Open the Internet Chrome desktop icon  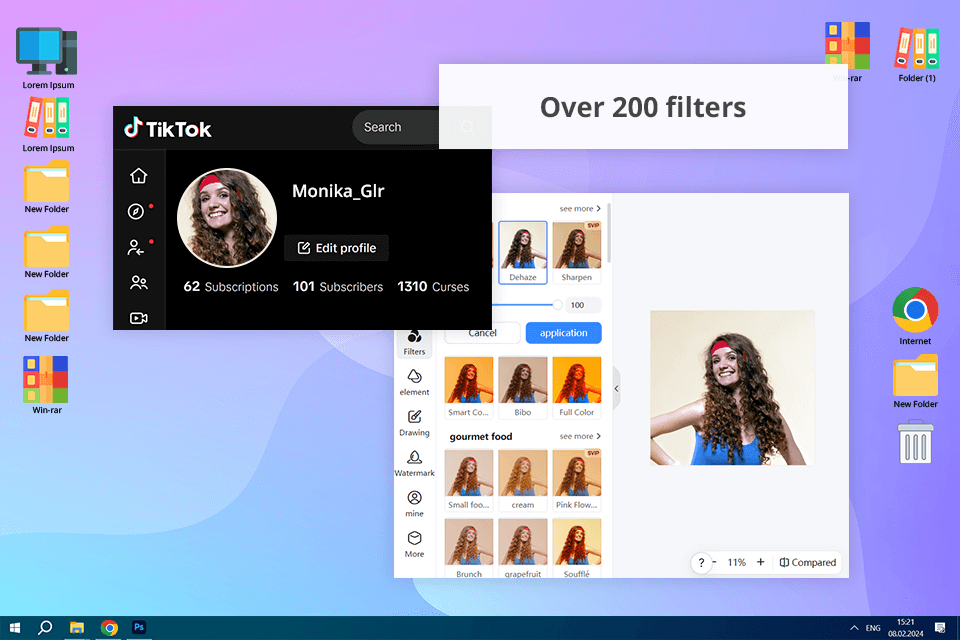pyautogui.click(x=915, y=316)
